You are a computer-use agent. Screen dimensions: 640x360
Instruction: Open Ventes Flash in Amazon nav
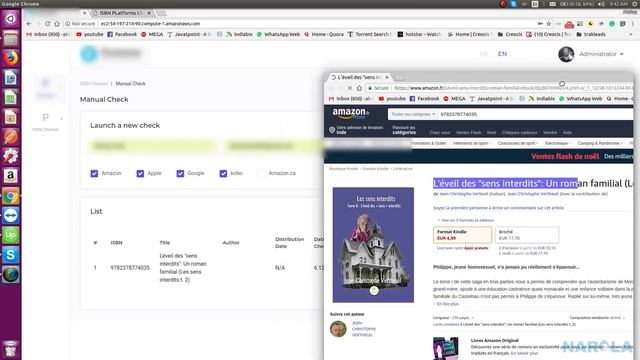468,133
